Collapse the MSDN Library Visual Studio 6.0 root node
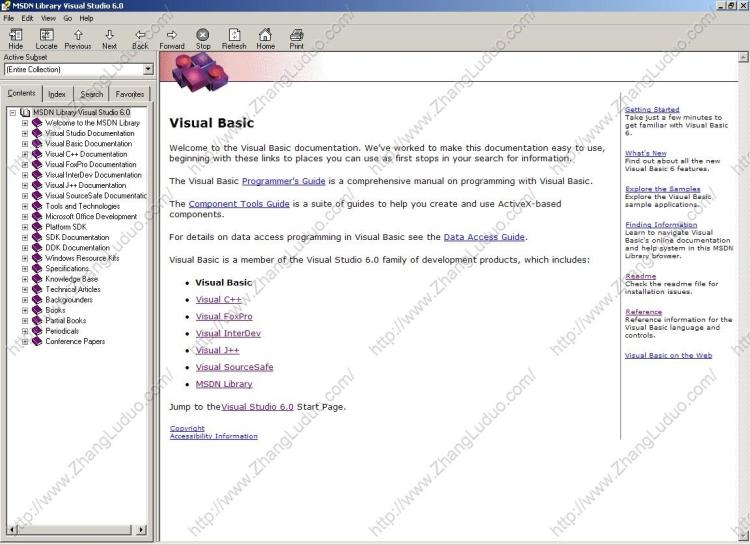The width and height of the screenshot is (750, 545). 13,112
